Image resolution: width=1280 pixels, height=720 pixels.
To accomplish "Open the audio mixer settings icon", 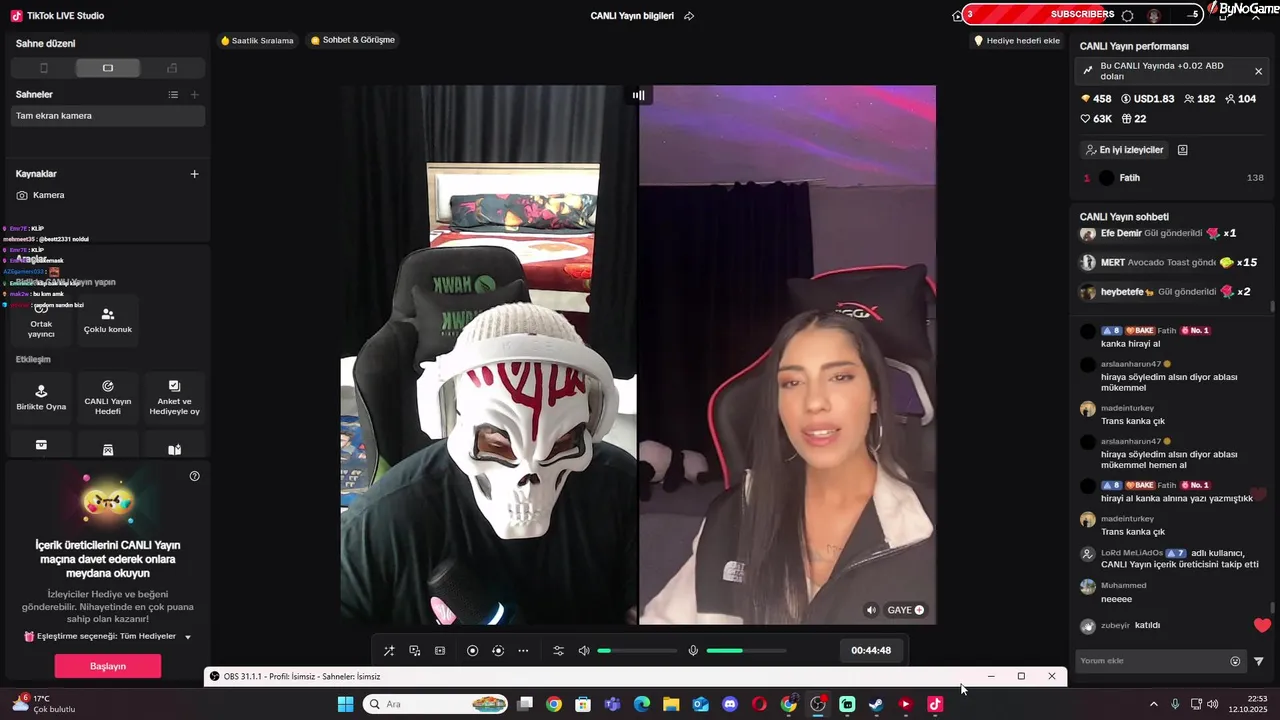I will pyautogui.click(x=559, y=651).
